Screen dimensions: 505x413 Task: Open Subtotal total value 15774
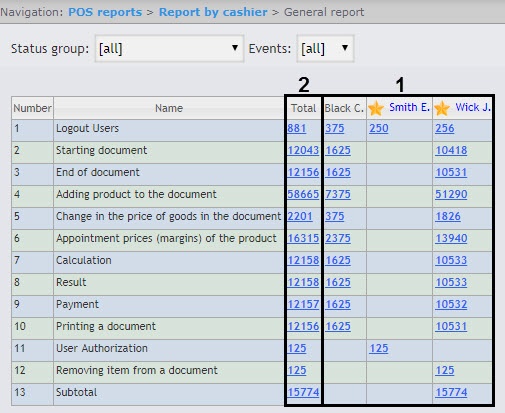[303, 392]
